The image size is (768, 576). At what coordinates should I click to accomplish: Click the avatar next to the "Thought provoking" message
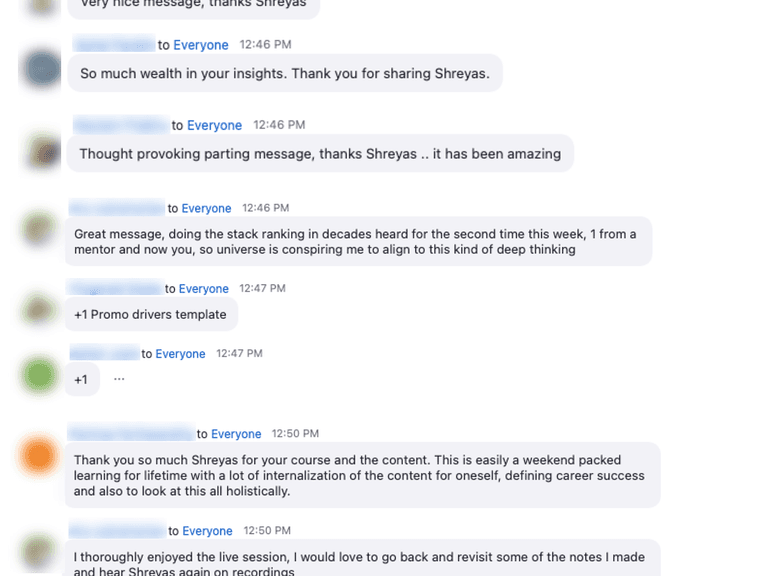(x=42, y=151)
